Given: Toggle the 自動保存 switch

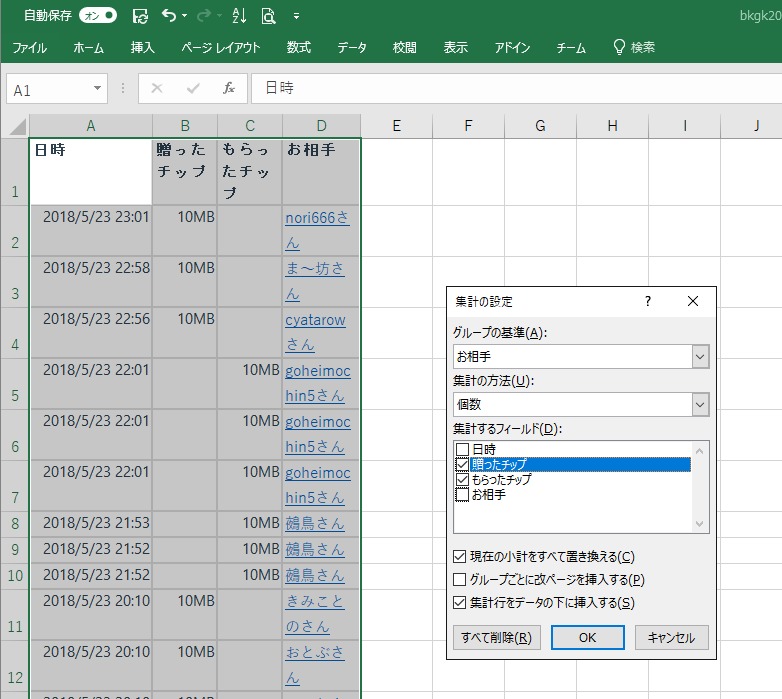Looking at the screenshot, I should [98, 16].
